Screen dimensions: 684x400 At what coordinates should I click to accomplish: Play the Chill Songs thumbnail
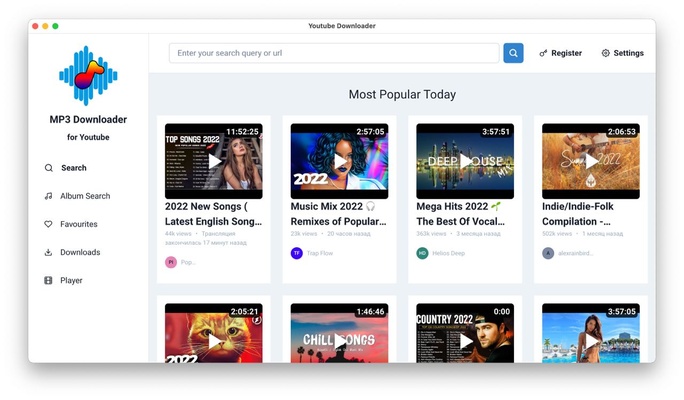[x=339, y=333]
